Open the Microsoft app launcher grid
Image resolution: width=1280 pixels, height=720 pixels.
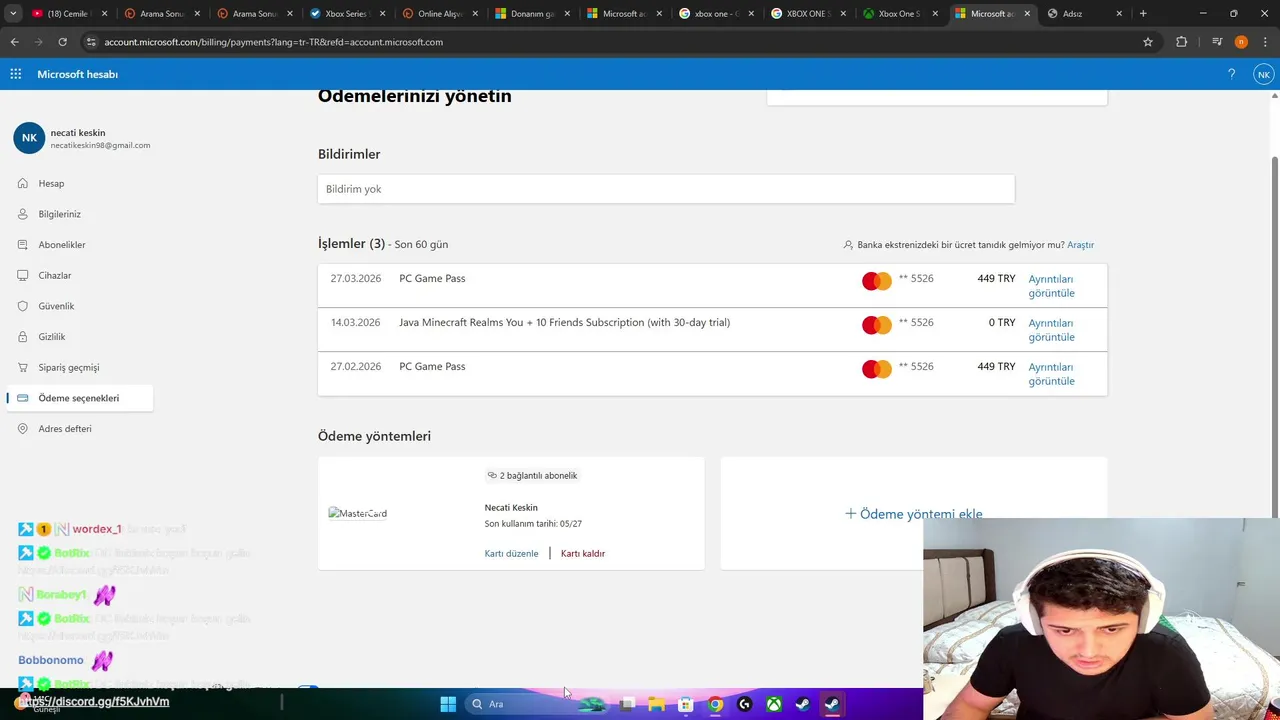pos(16,74)
